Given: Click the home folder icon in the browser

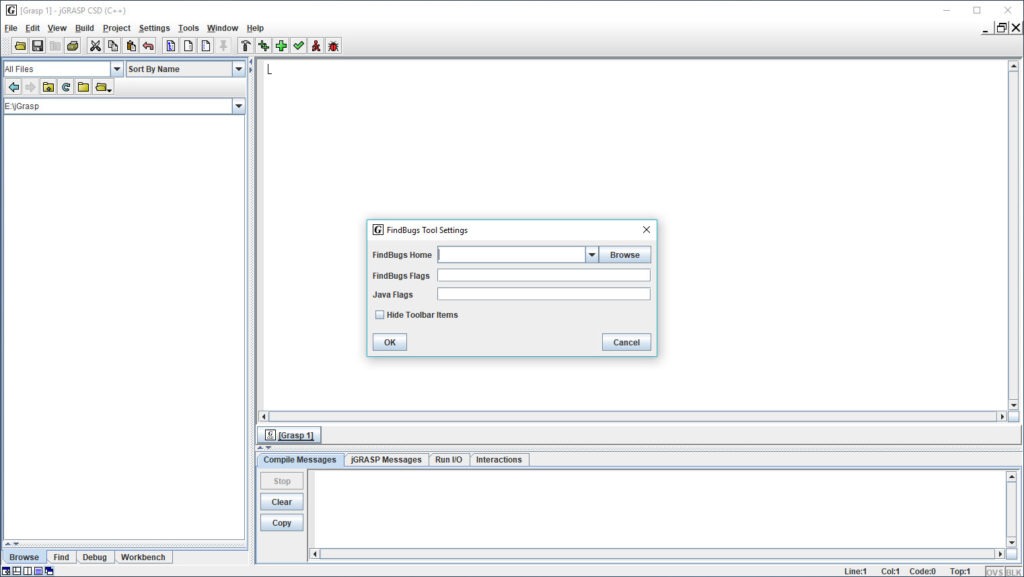Looking at the screenshot, I should click(48, 87).
